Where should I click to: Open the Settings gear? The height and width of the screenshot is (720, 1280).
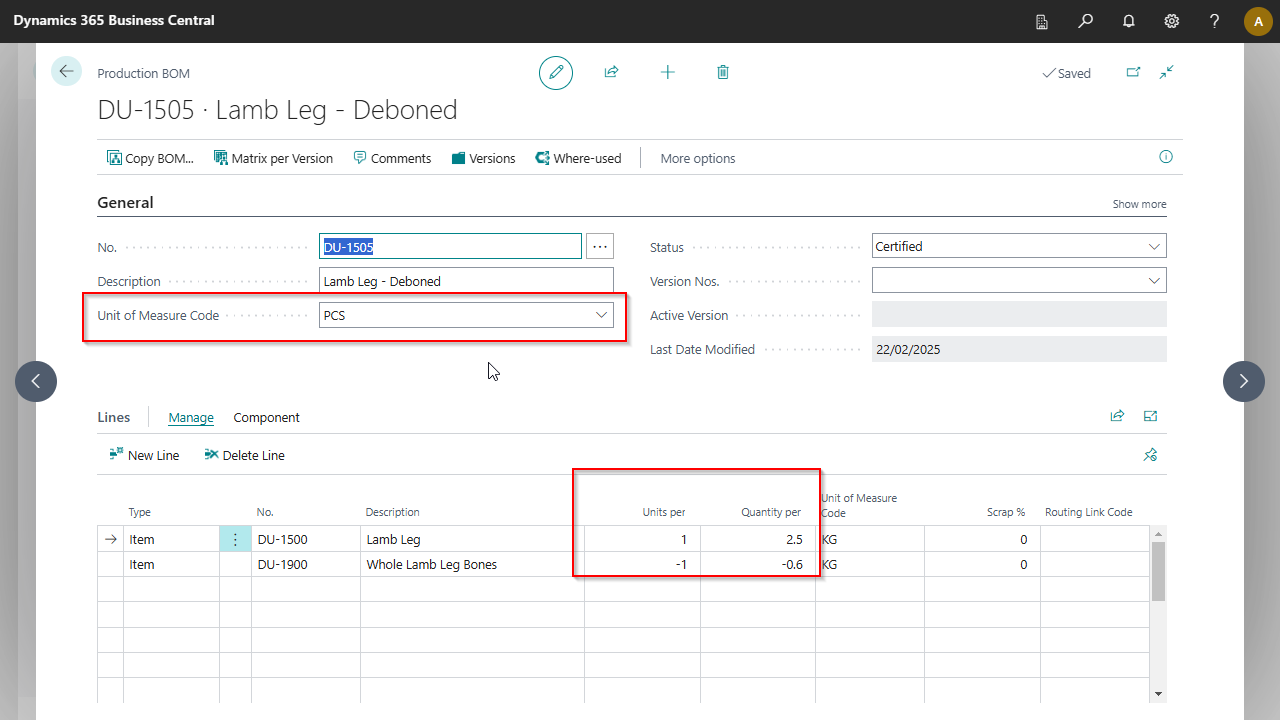coord(1172,21)
